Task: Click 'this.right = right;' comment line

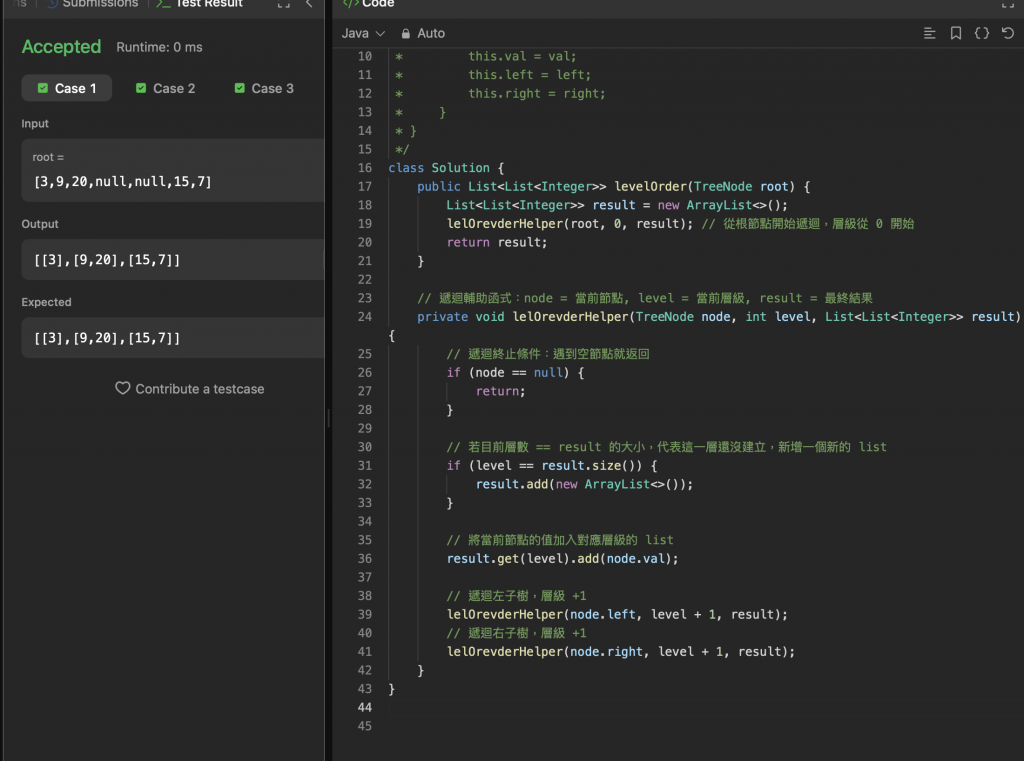Action: (537, 93)
